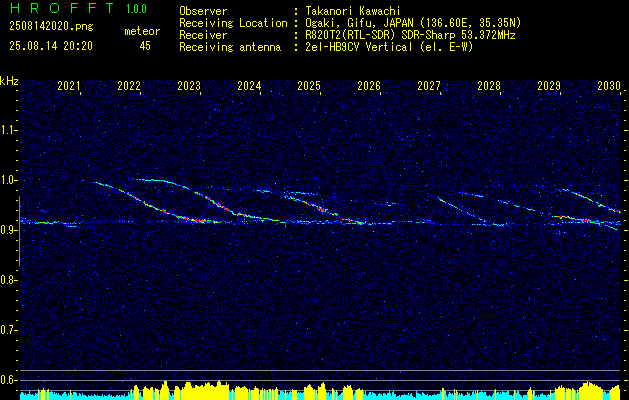Viewport: 629px width, 400px height.
Task: Click the Receiver field label
Action: point(203,35)
